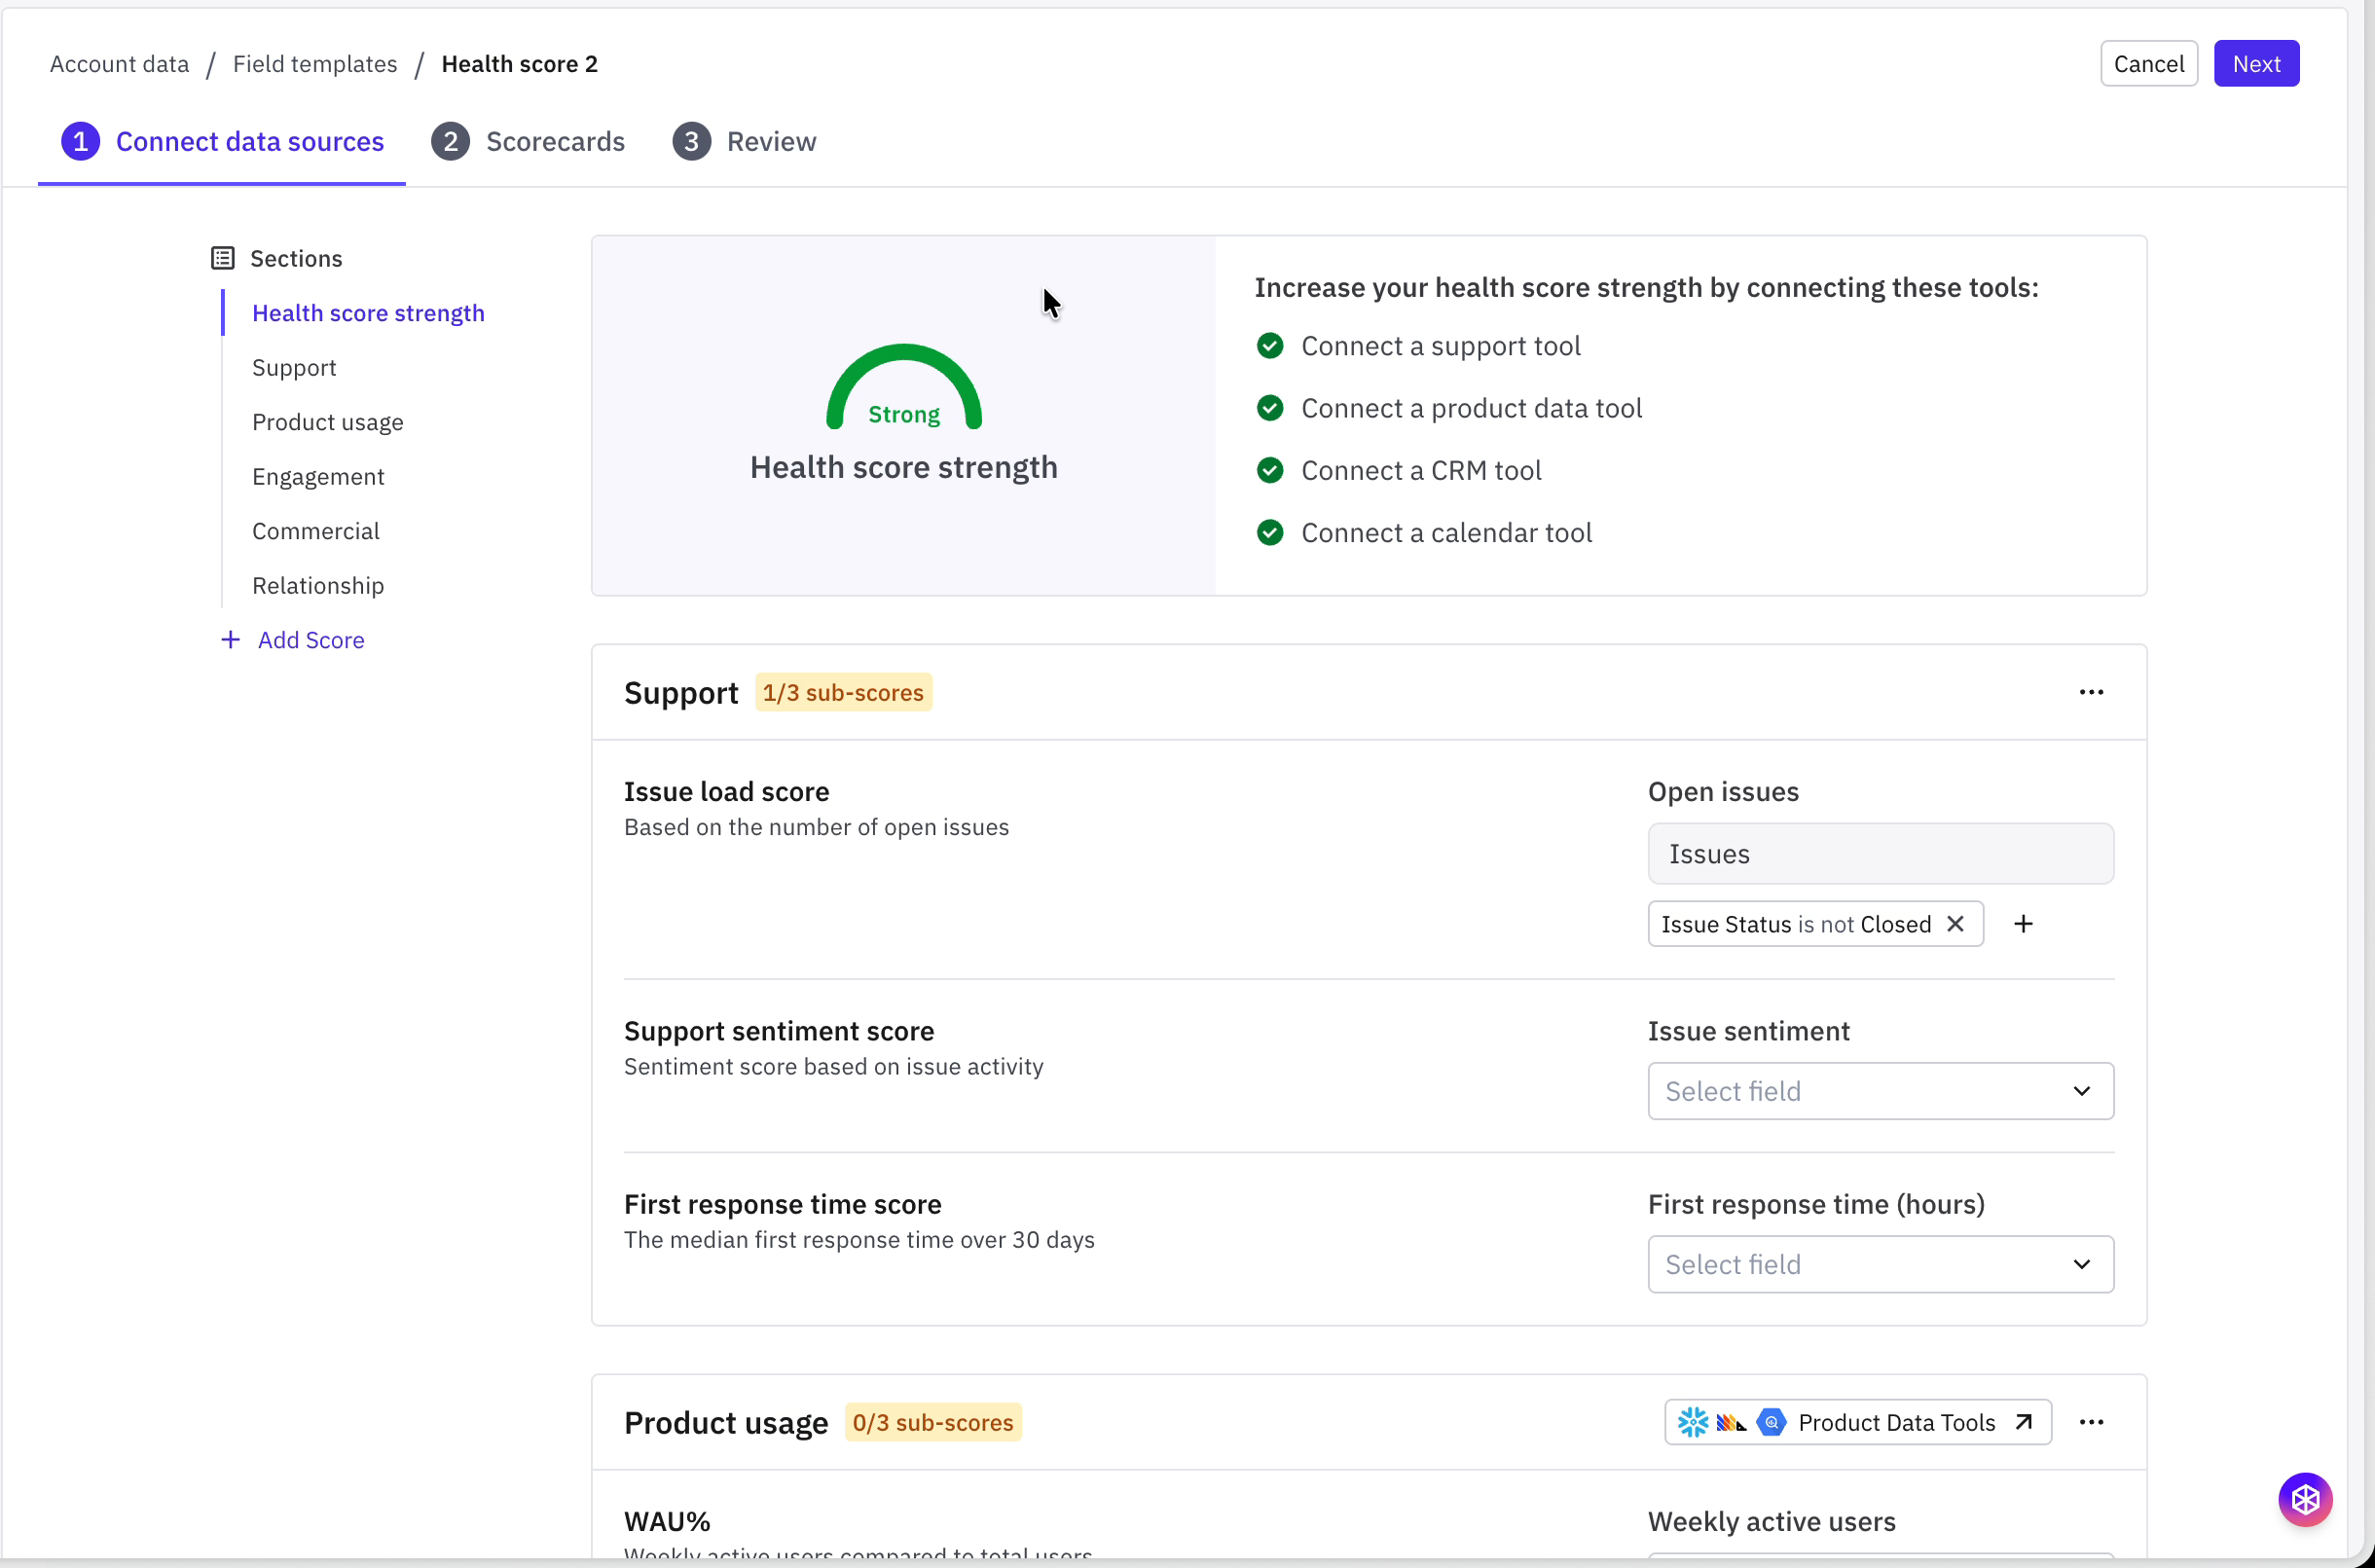This screenshot has height=1568, width=2375.
Task: Jump to Commercial section in sidebar
Action: 316,531
